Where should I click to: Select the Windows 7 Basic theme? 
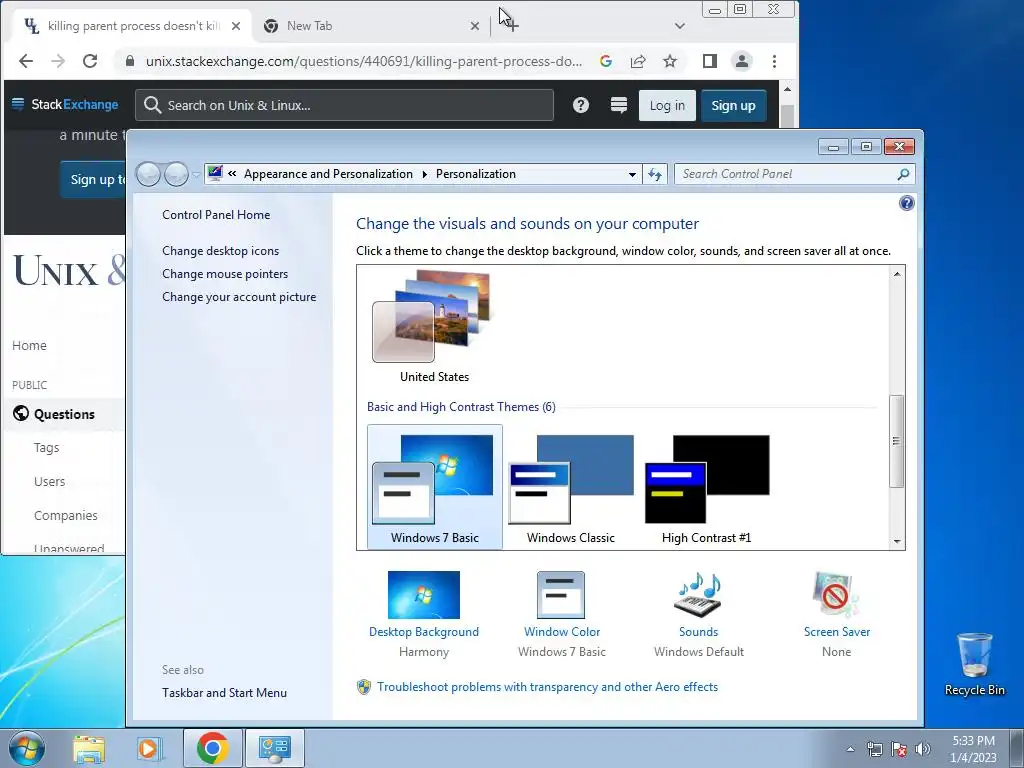click(435, 487)
